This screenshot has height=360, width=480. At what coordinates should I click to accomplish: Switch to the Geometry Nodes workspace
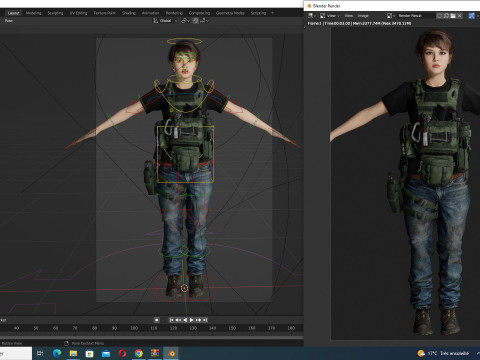click(230, 13)
